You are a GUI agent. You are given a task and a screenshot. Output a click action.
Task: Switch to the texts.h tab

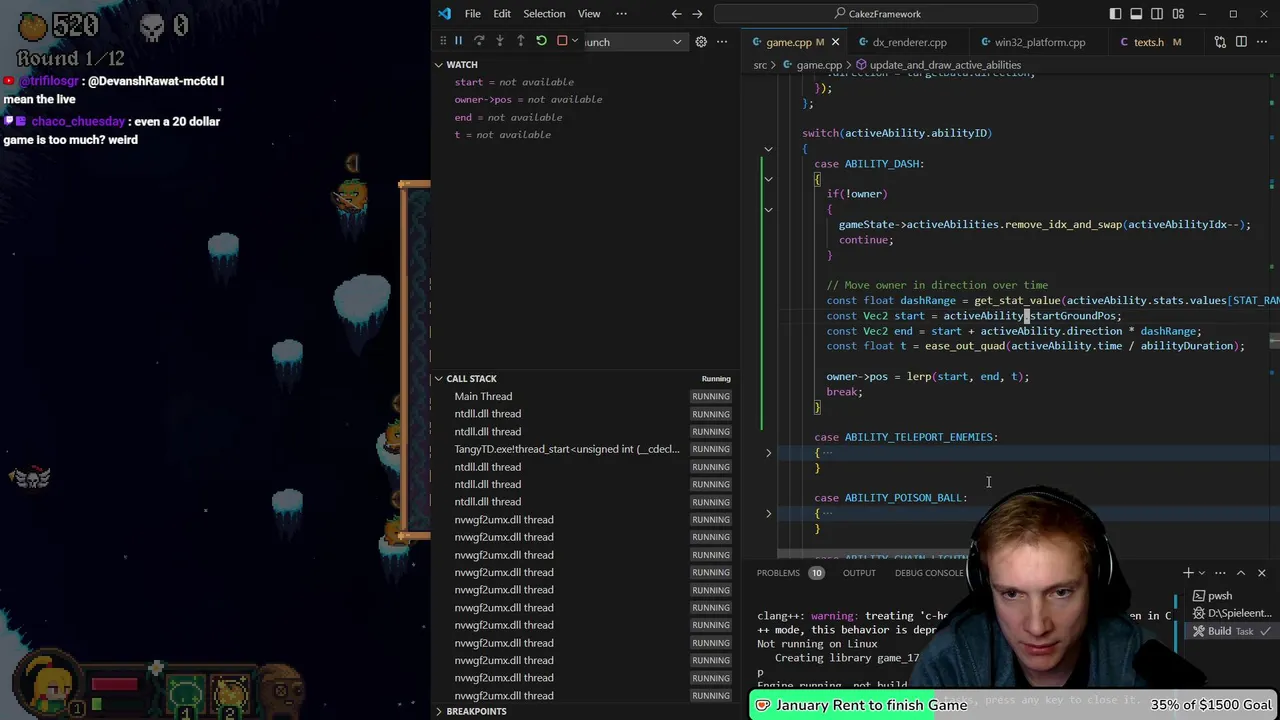point(1148,42)
